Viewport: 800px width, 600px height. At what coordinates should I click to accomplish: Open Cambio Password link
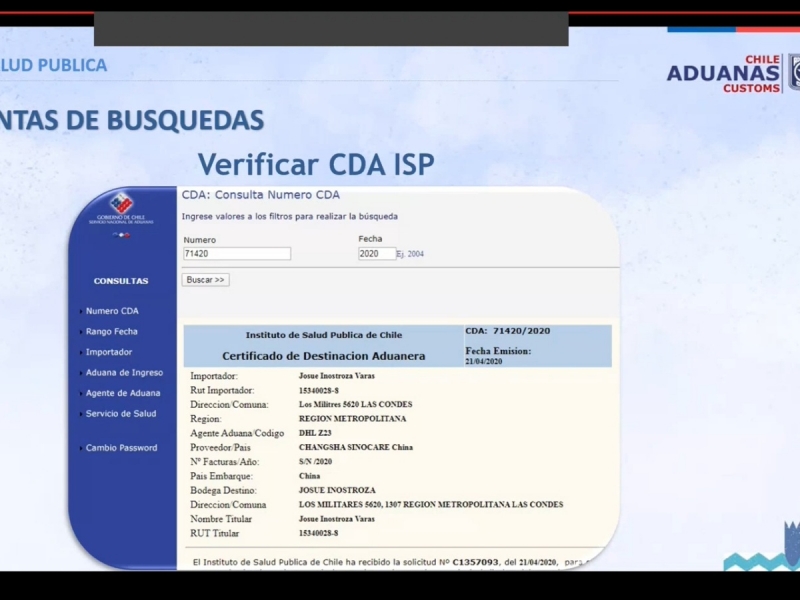click(x=121, y=448)
